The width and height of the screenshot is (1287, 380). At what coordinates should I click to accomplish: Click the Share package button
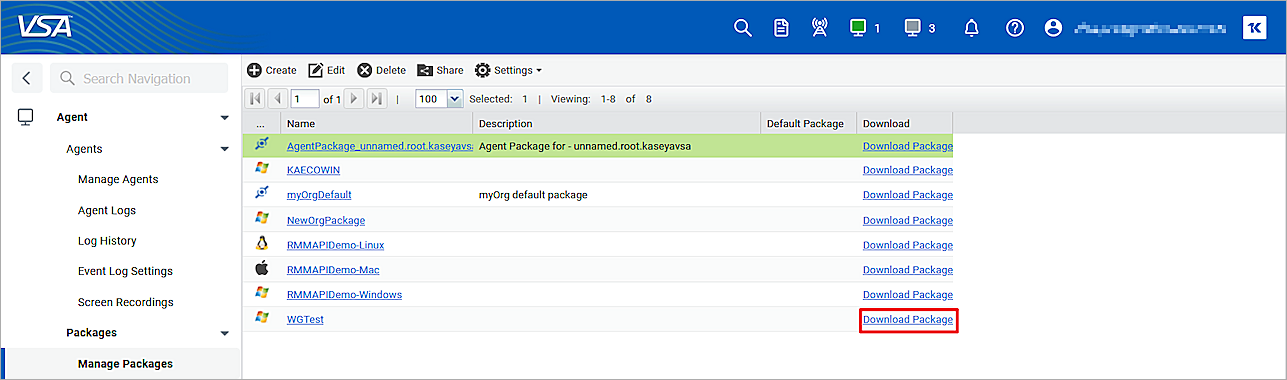pos(441,70)
